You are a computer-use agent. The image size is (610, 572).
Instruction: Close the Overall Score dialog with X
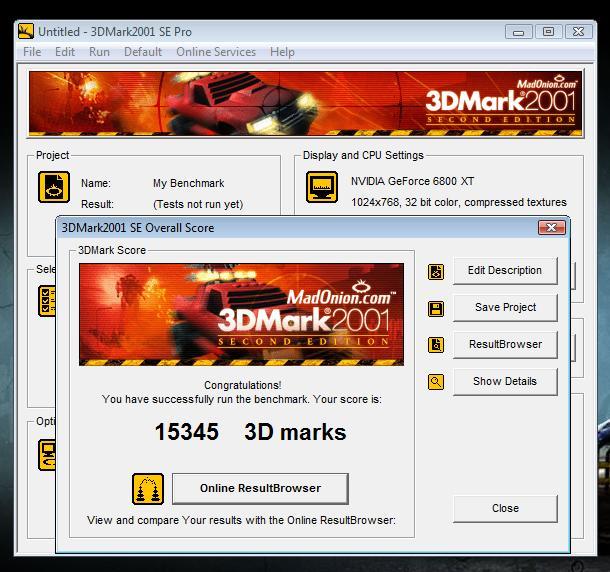(552, 228)
